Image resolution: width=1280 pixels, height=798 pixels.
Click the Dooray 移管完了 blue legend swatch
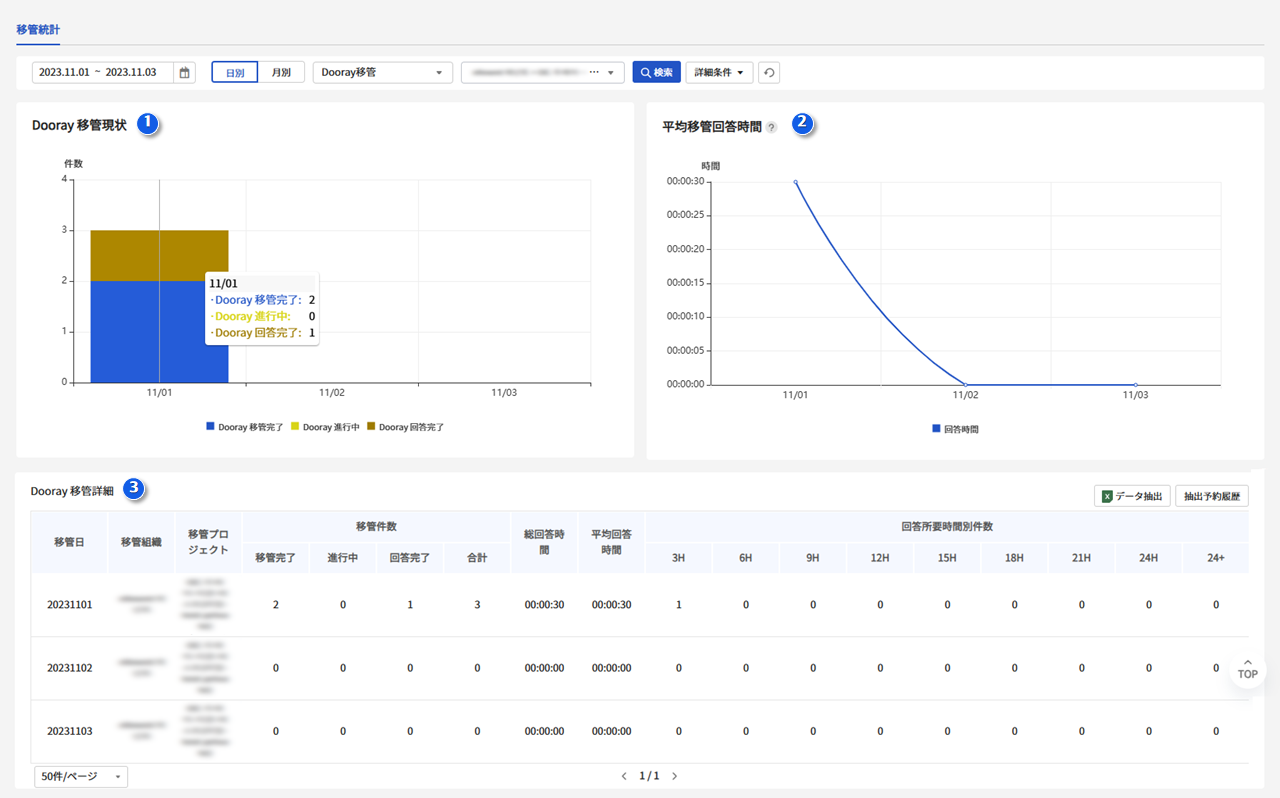[210, 427]
